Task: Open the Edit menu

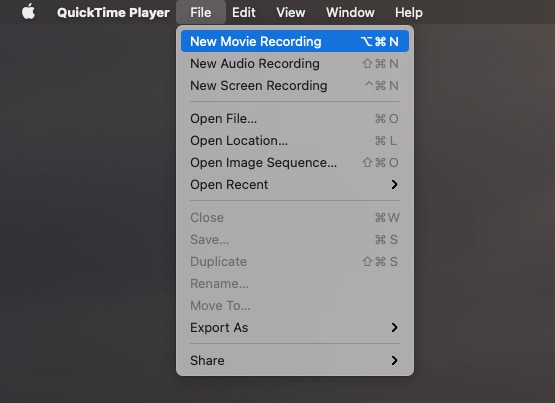Action: coord(244,12)
